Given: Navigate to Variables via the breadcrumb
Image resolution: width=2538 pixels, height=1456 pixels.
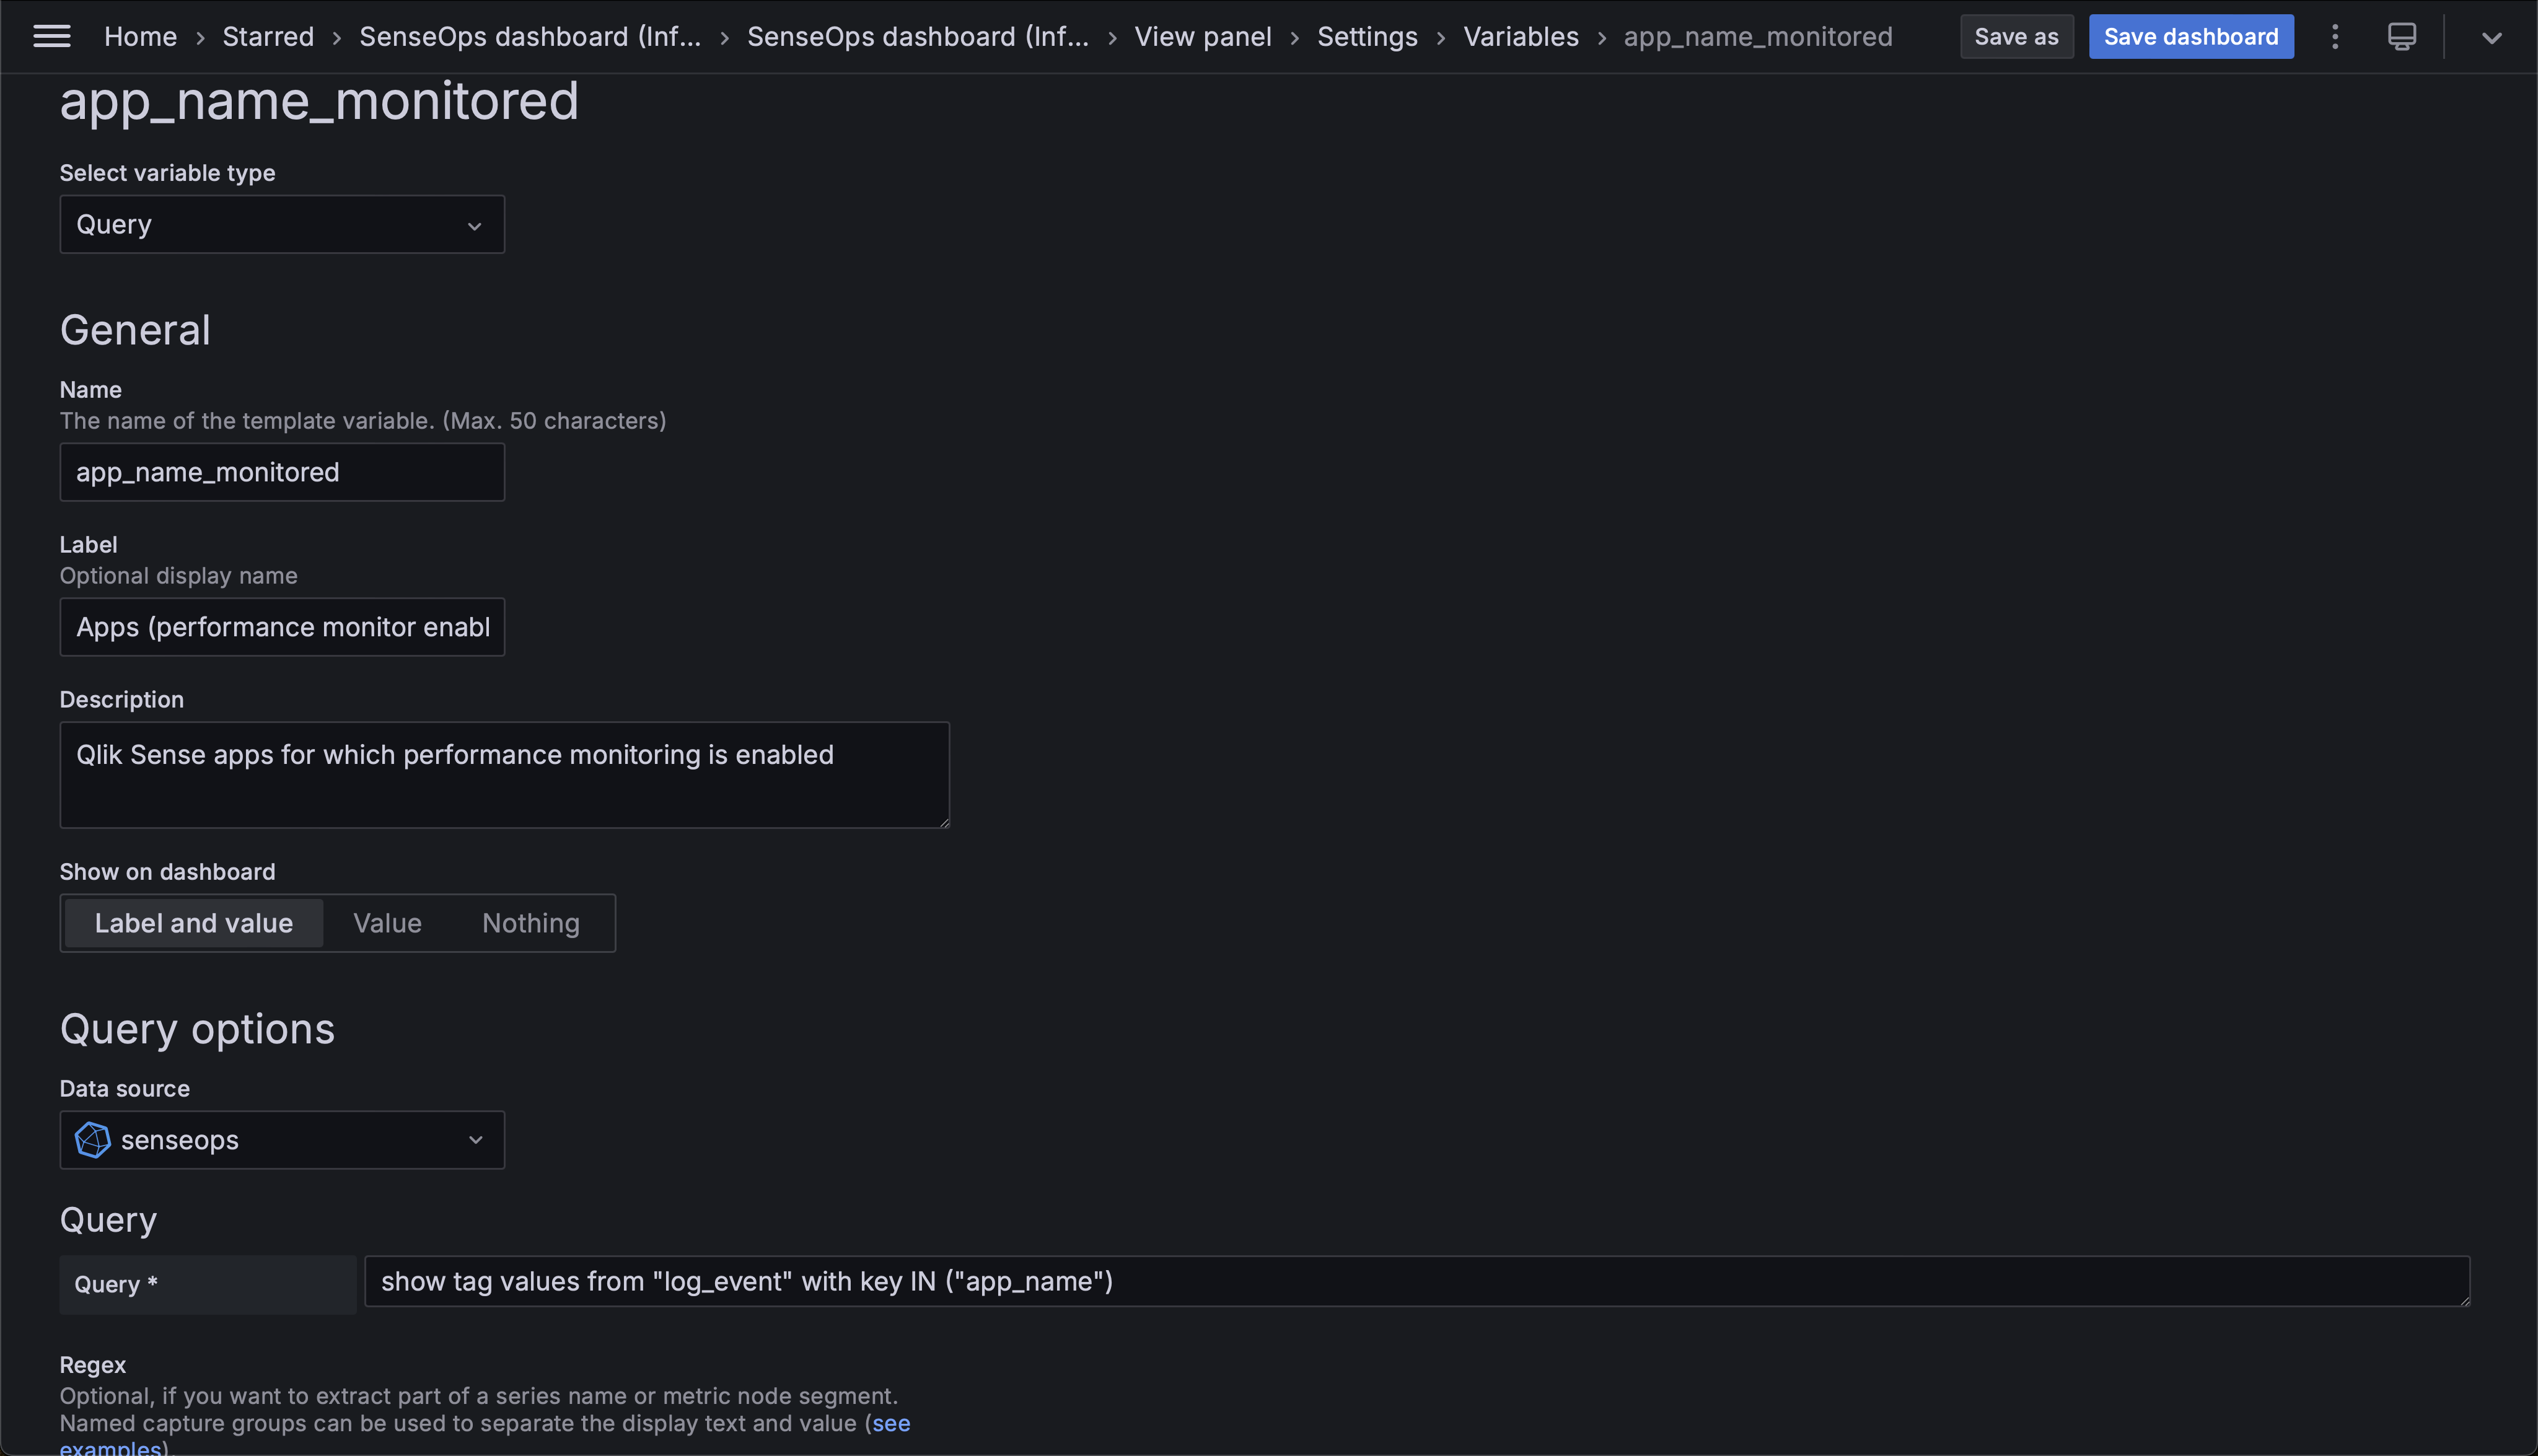Looking at the screenshot, I should click(x=1520, y=36).
